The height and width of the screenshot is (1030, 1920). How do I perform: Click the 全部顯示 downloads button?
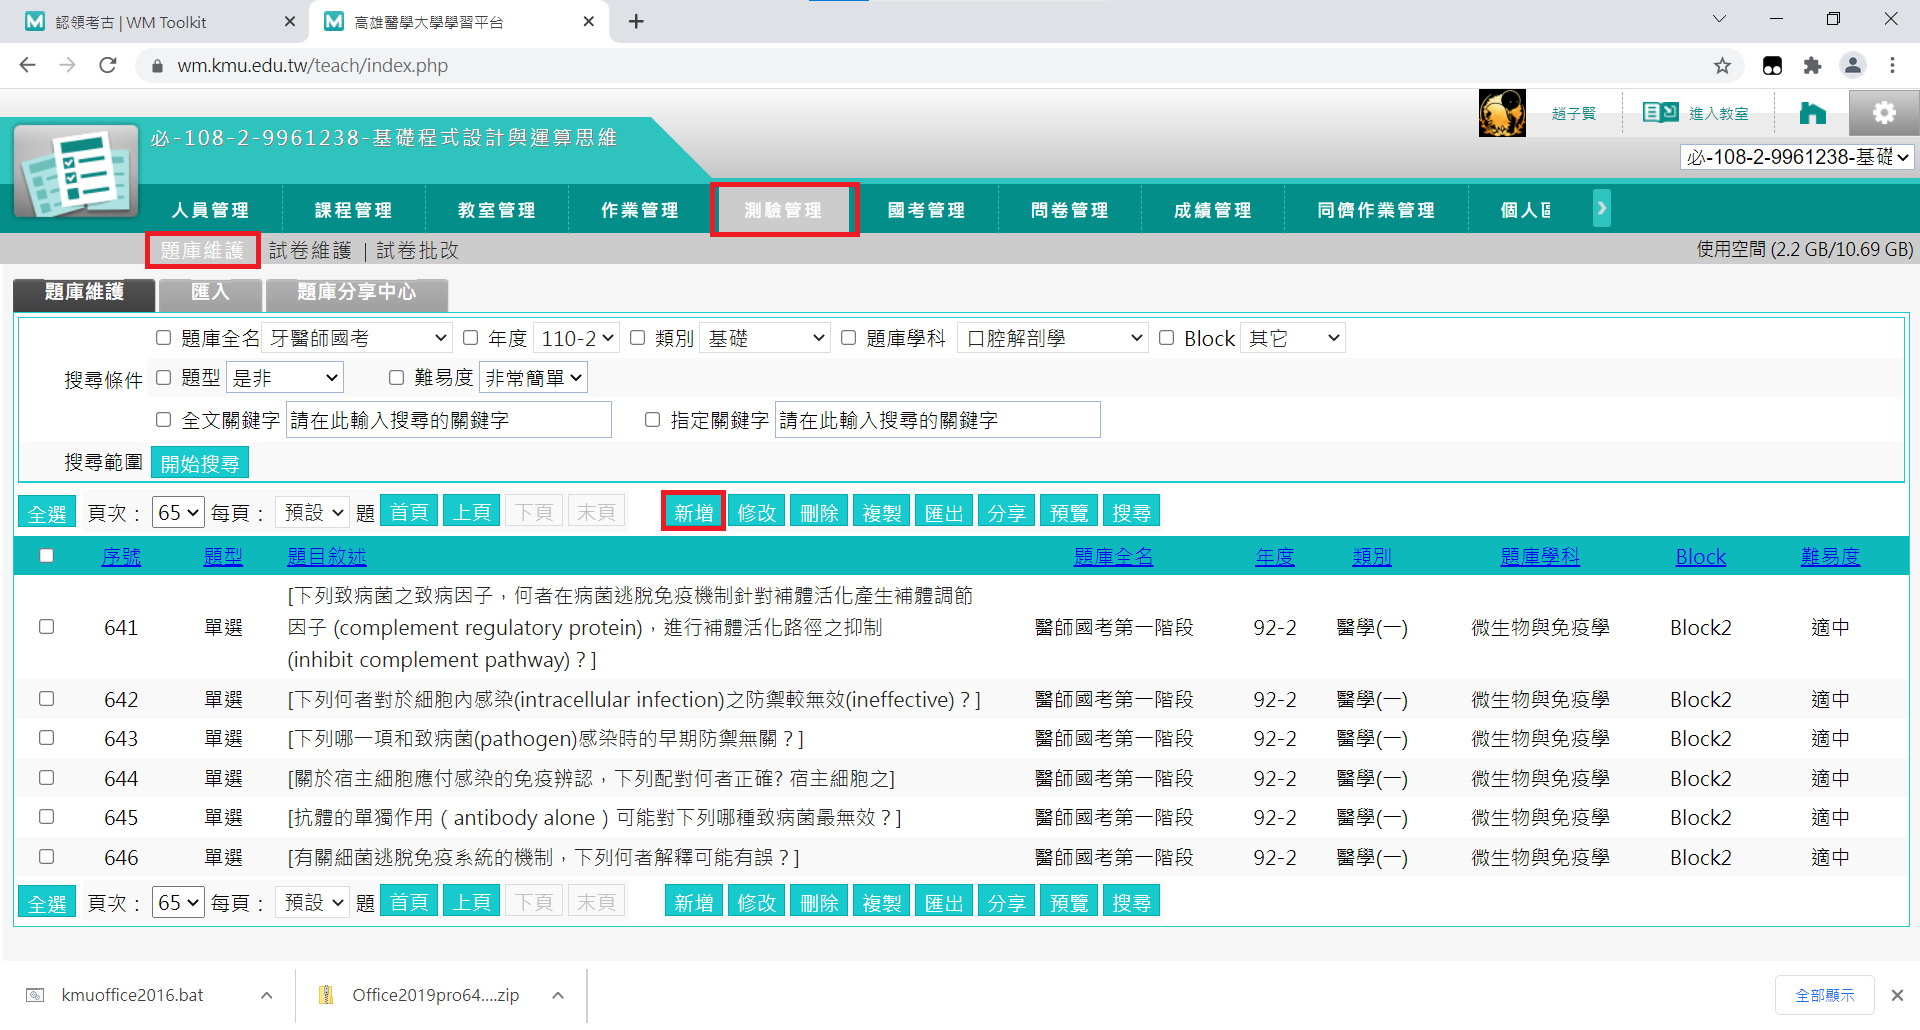1824,995
